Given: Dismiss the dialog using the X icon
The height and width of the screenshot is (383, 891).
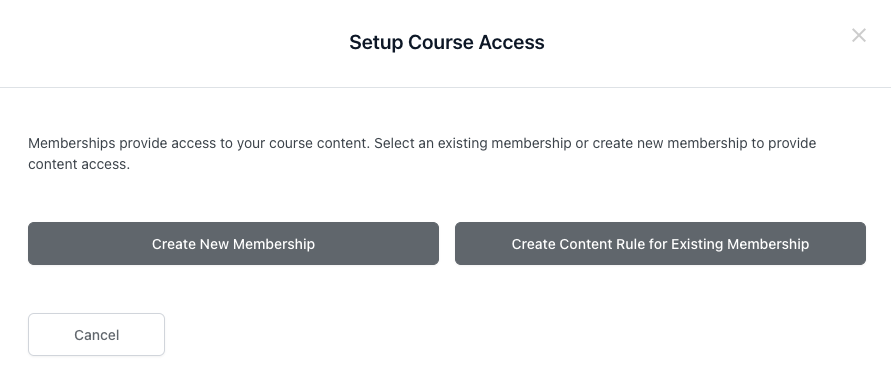Looking at the screenshot, I should [859, 35].
